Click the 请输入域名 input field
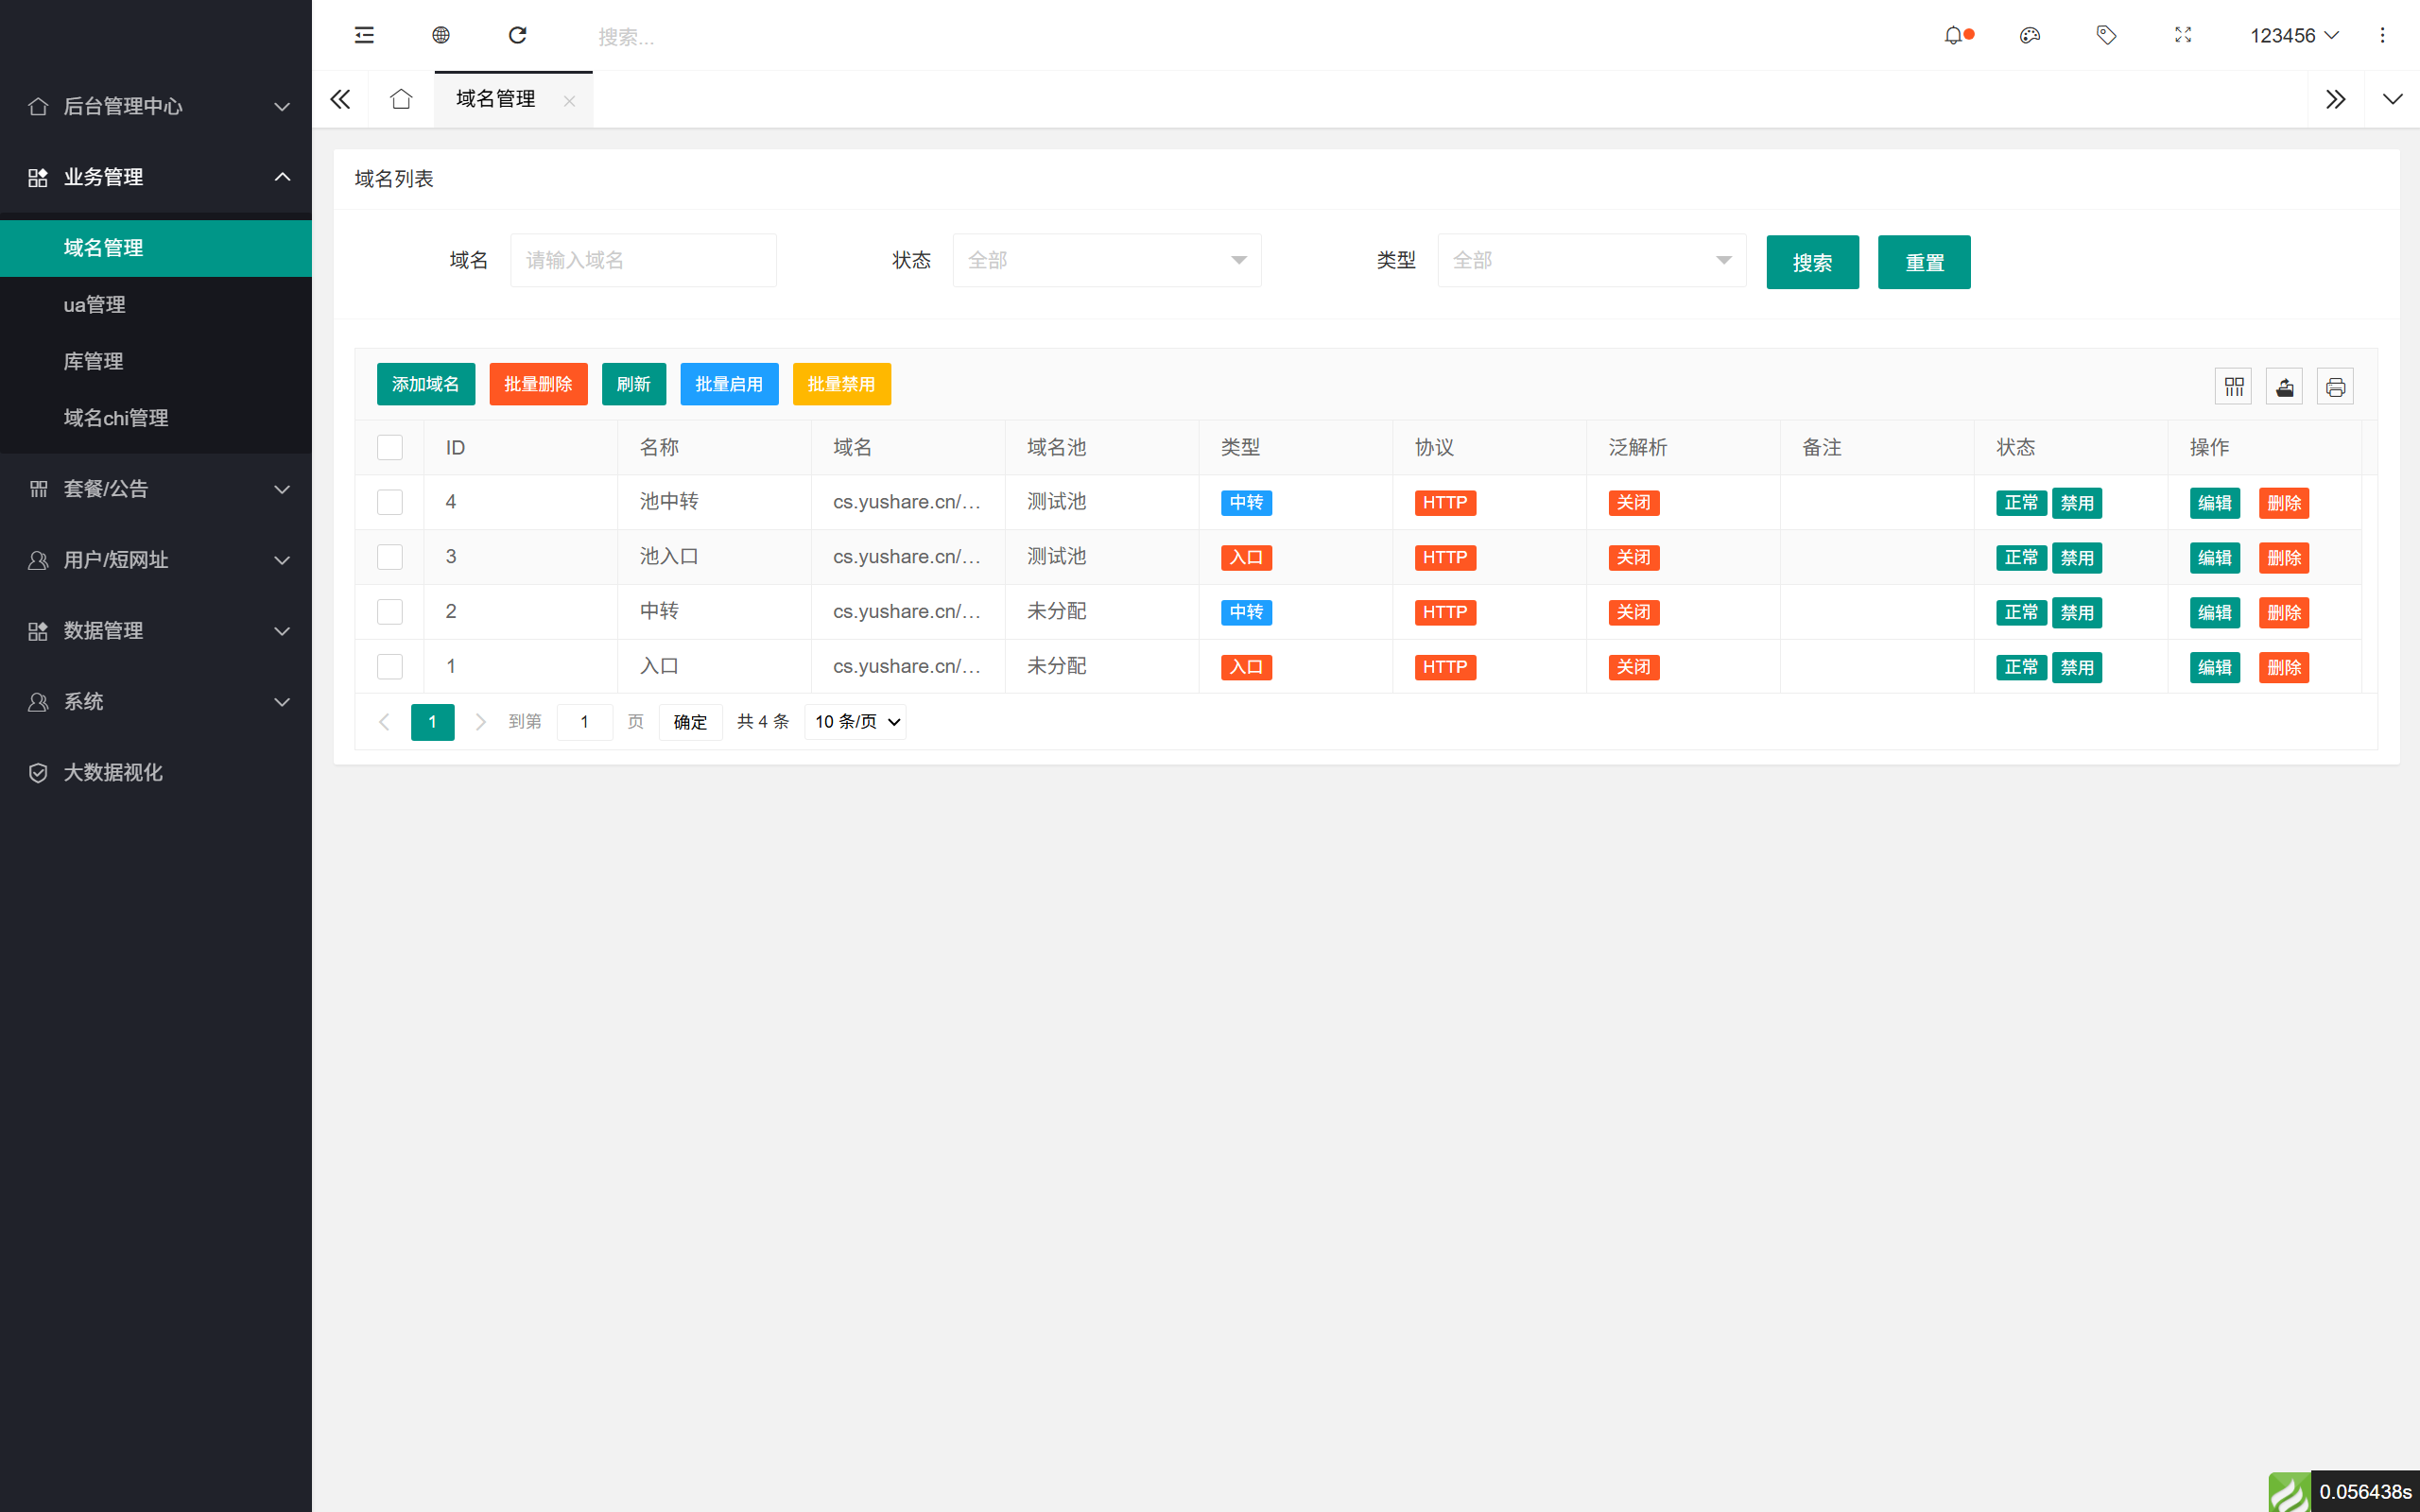Image resolution: width=2420 pixels, height=1512 pixels. tap(643, 260)
